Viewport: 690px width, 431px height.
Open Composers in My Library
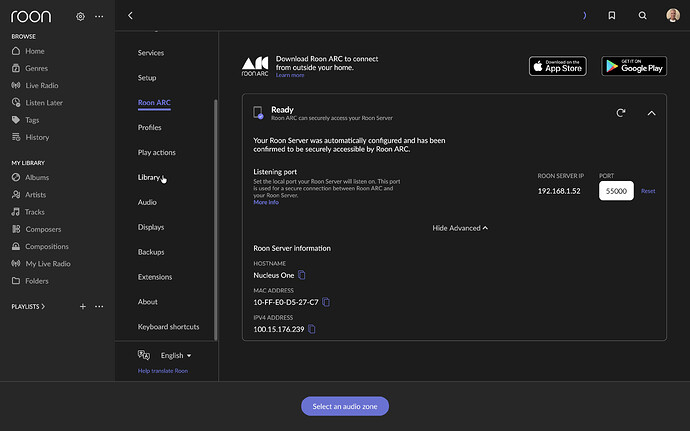click(x=36, y=229)
